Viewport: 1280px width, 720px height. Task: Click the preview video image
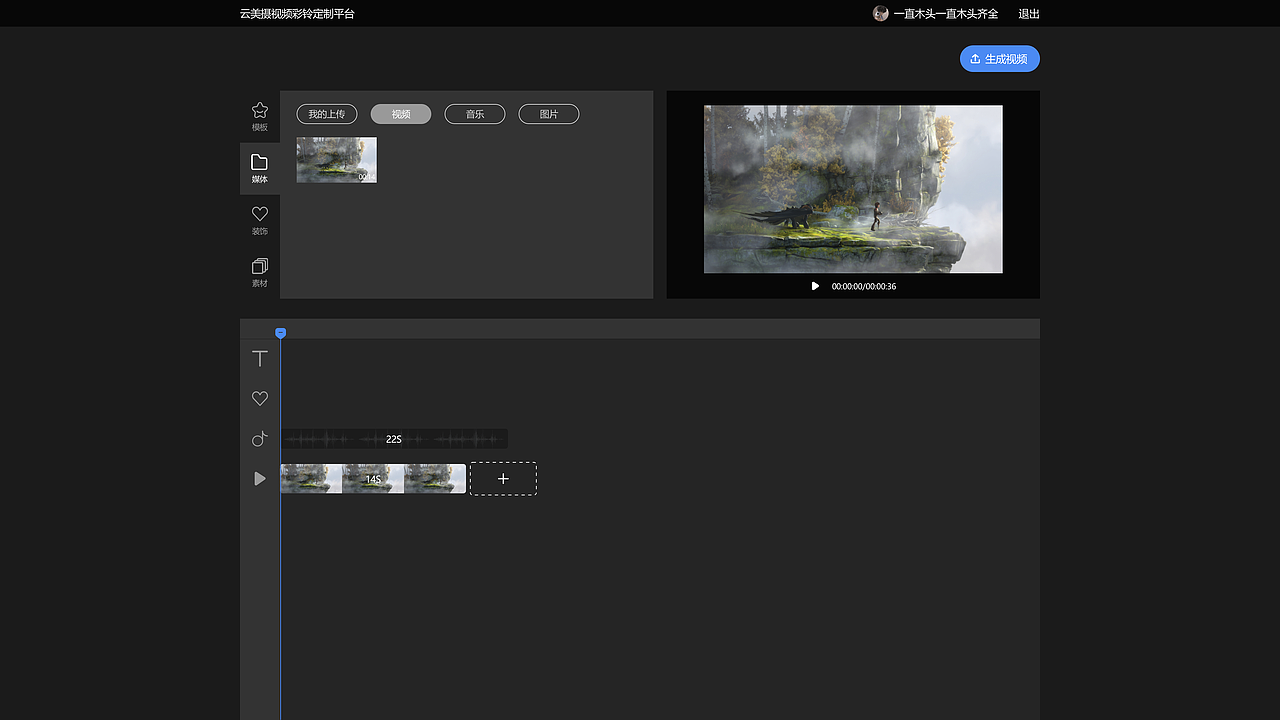pyautogui.click(x=853, y=189)
